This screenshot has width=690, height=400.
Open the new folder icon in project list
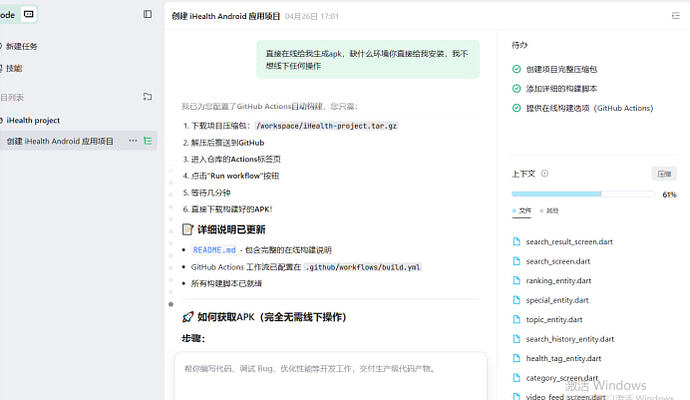coord(147,97)
